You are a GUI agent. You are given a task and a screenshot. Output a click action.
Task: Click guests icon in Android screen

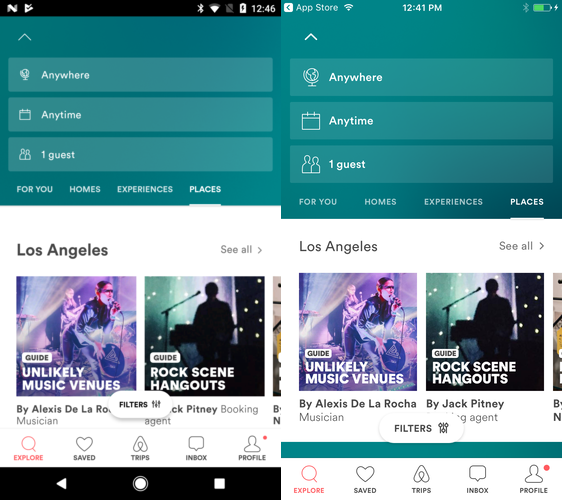tap(25, 154)
